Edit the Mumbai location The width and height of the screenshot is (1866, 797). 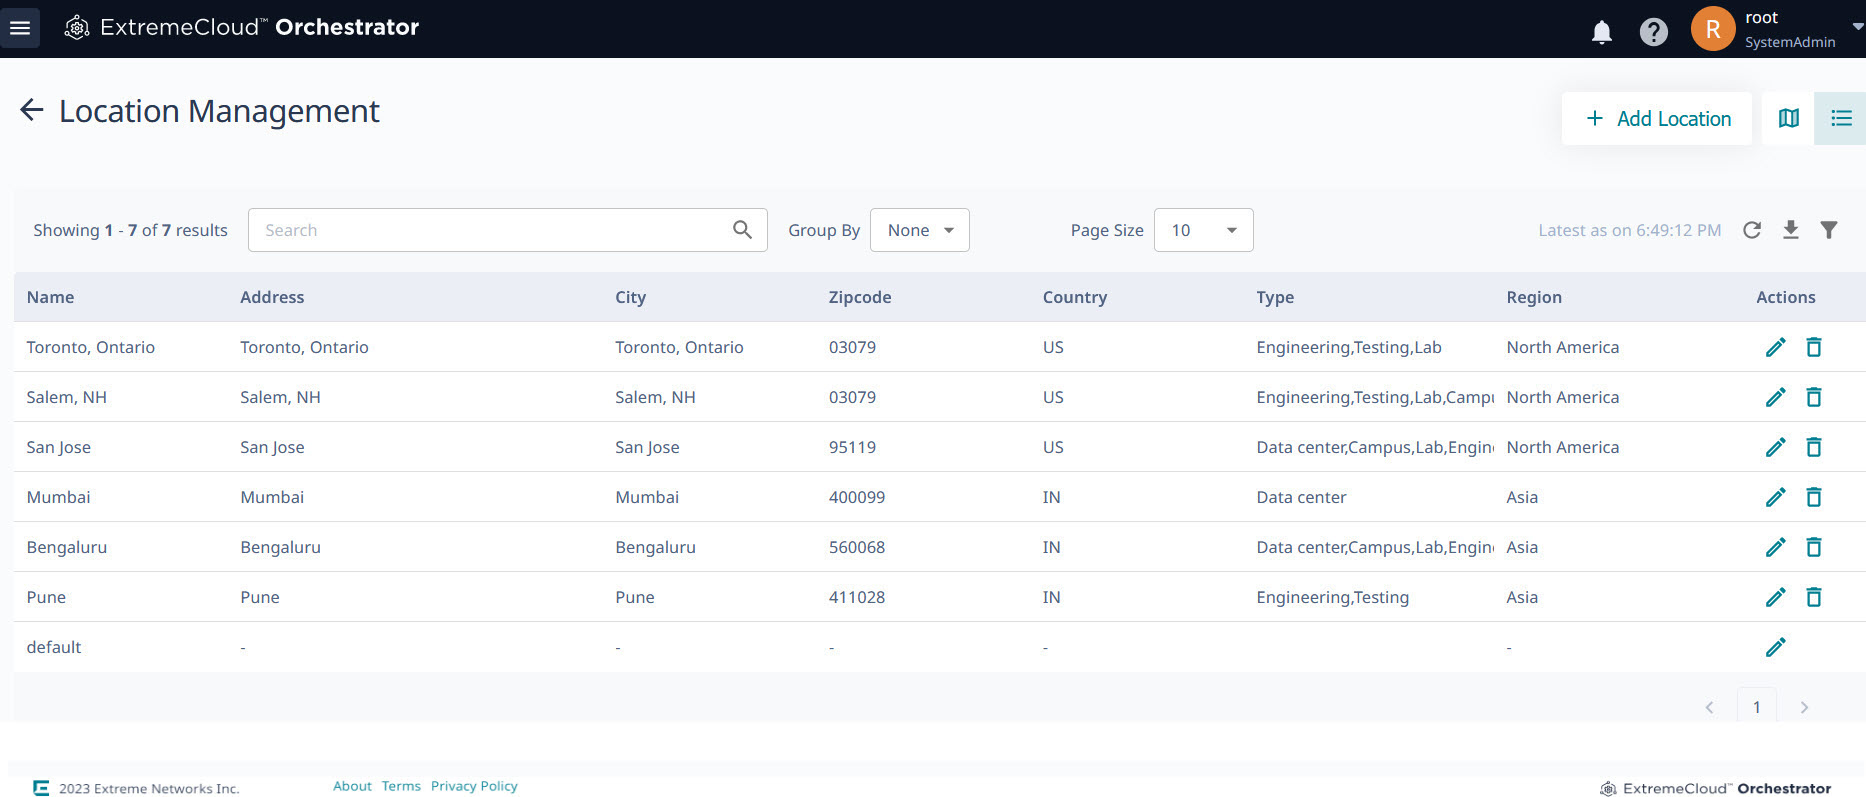(1776, 497)
